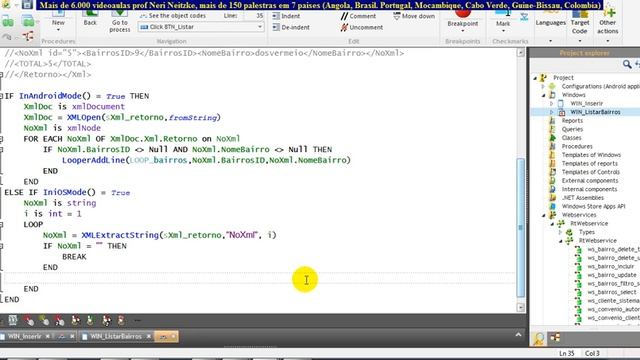Click the scroll up arrow of code editor

(x=520, y=53)
